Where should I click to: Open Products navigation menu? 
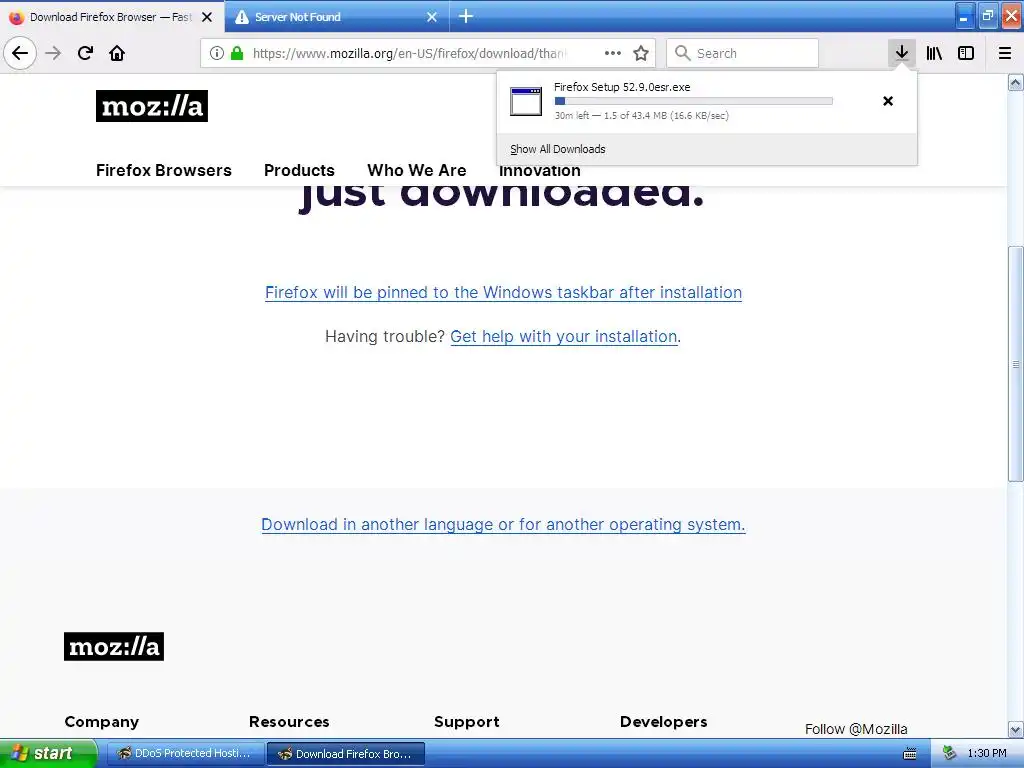point(299,170)
